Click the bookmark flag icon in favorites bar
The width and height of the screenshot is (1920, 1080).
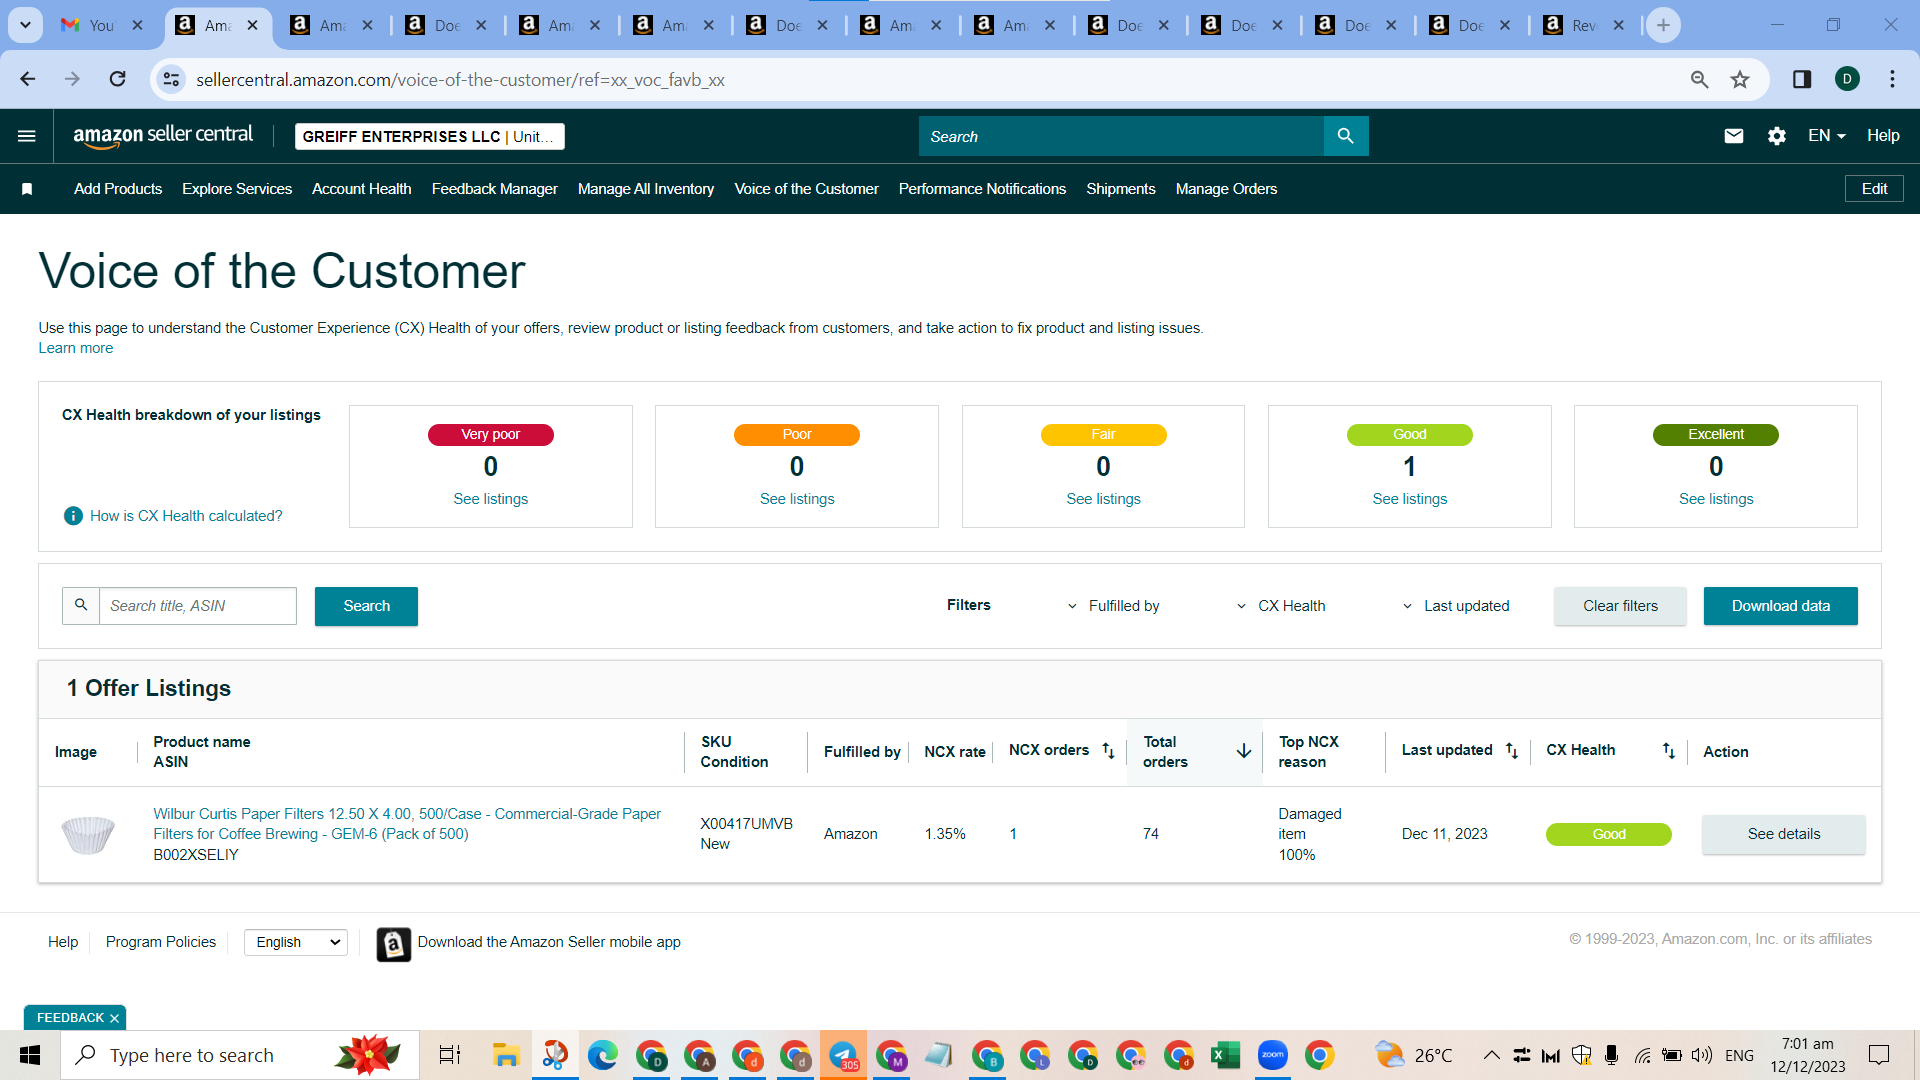(x=27, y=189)
